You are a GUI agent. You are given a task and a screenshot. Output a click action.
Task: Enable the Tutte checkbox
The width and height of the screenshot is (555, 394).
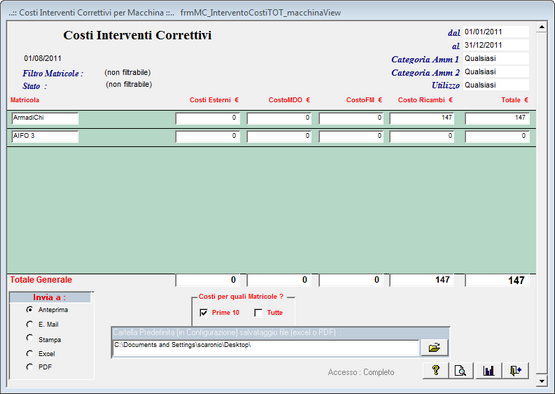[x=258, y=313]
